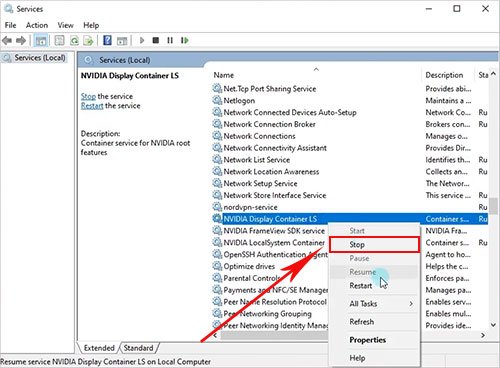
Task: Click the Properties toolbar icon
Action: point(59,41)
